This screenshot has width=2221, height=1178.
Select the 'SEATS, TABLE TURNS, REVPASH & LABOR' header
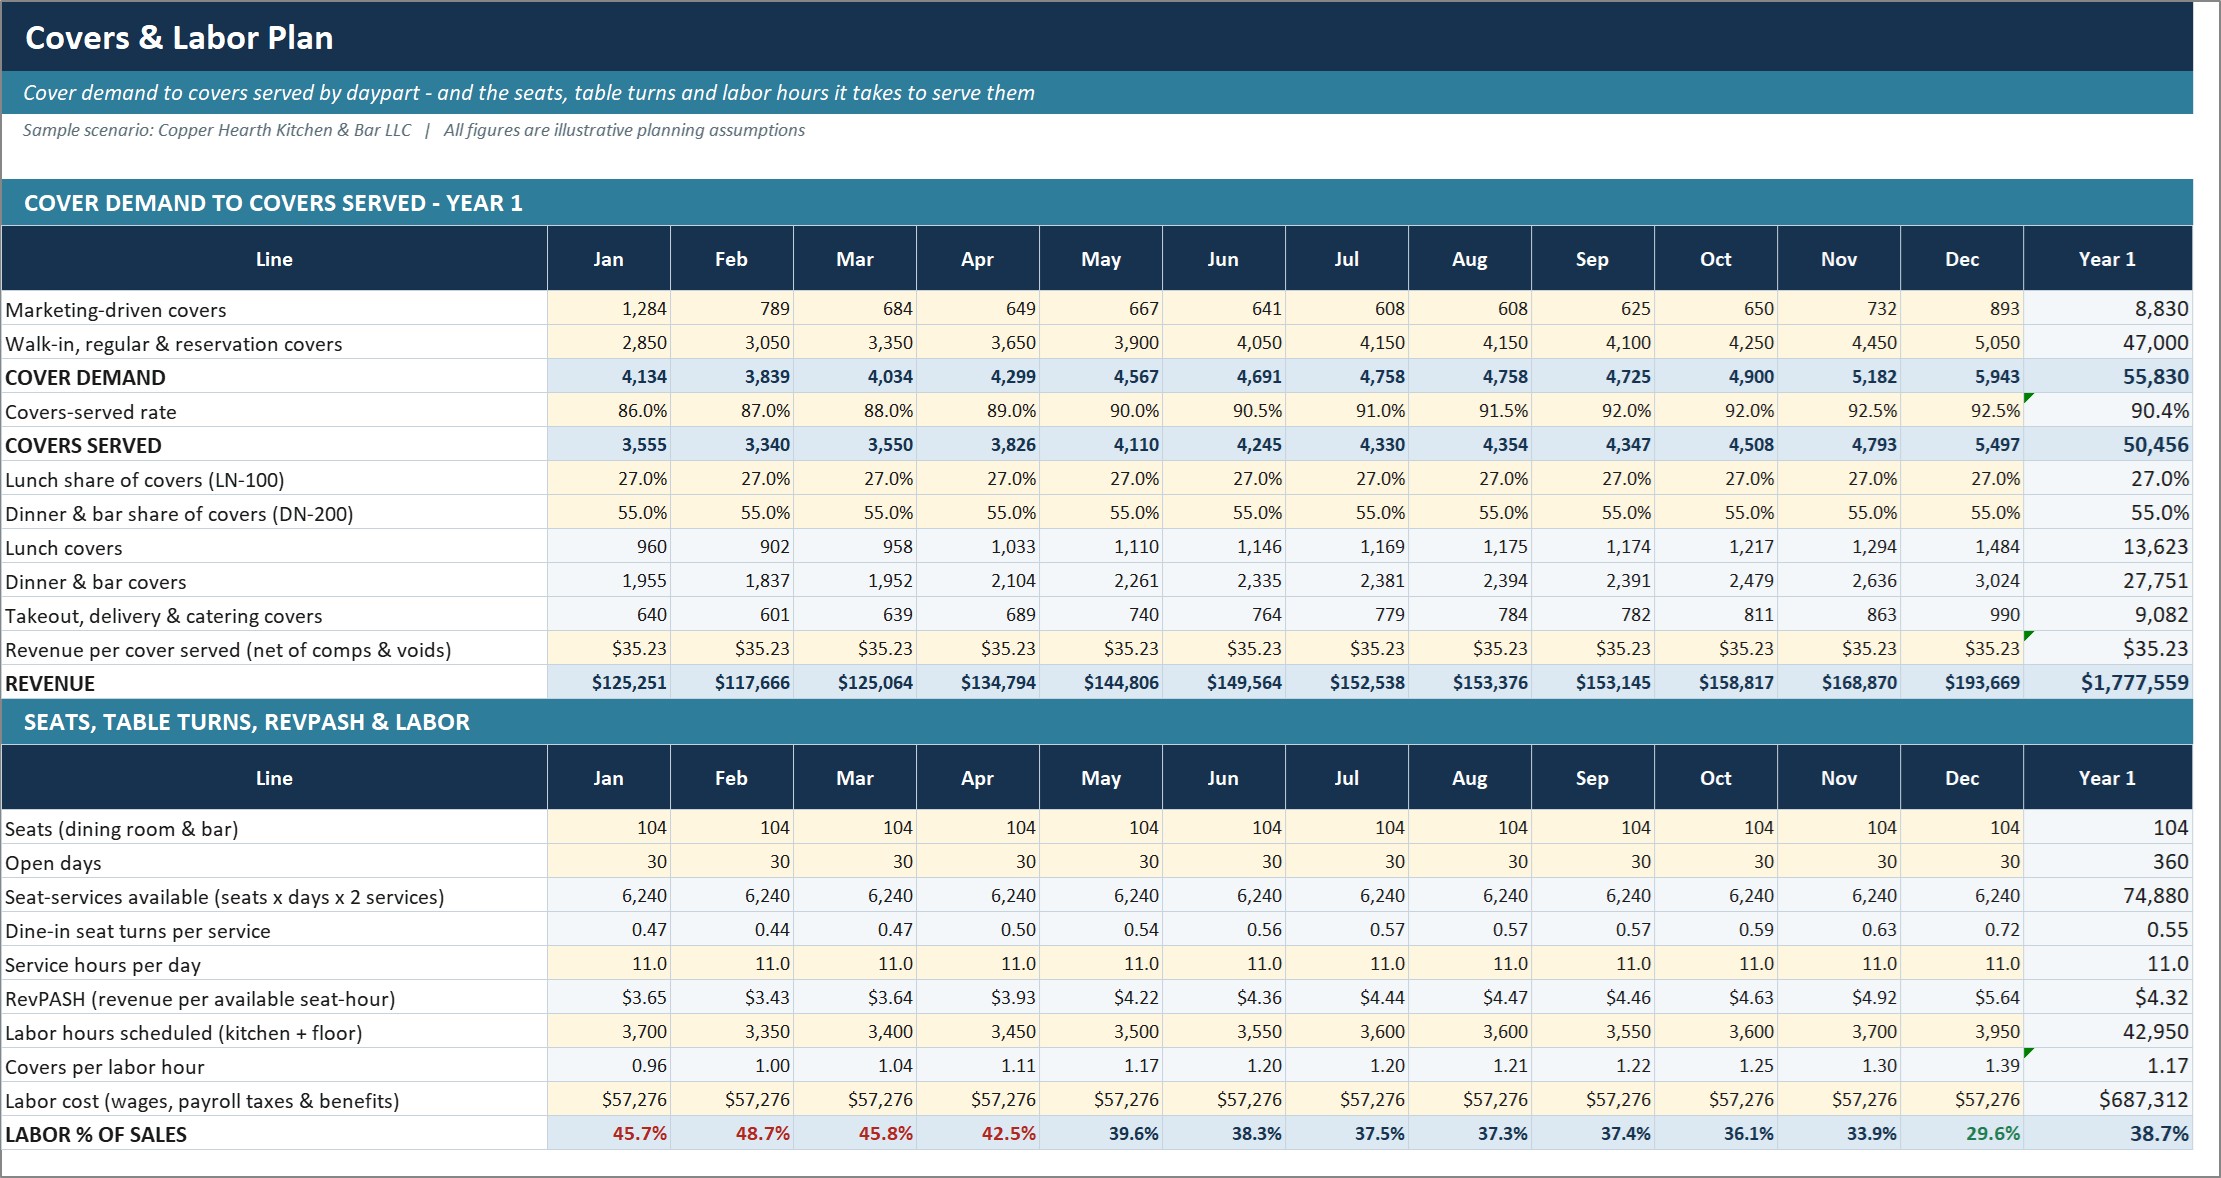tap(246, 722)
